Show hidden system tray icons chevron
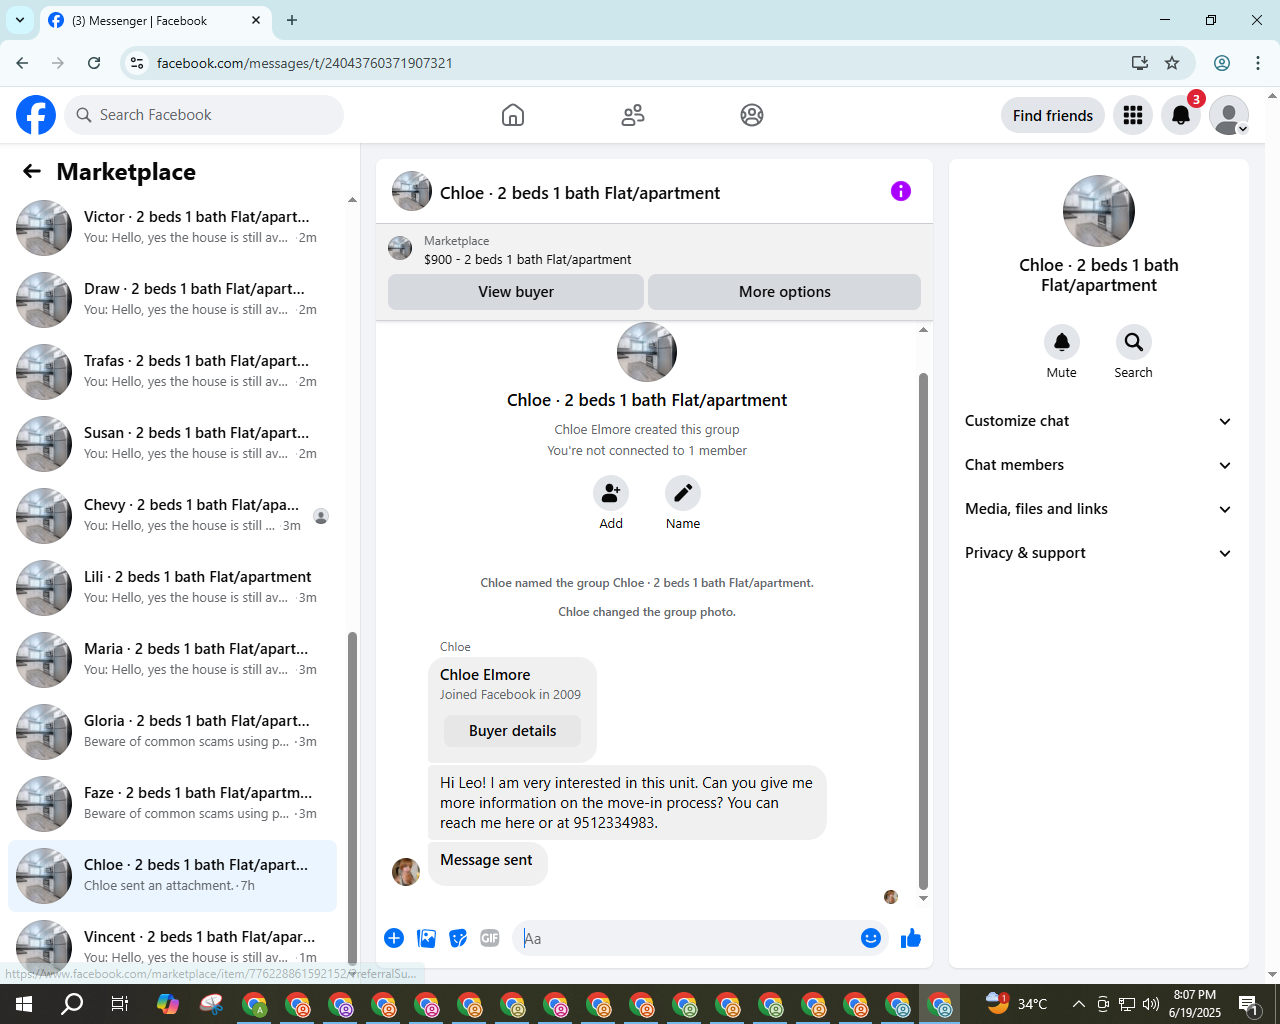This screenshot has height=1024, width=1280. click(x=1078, y=1004)
